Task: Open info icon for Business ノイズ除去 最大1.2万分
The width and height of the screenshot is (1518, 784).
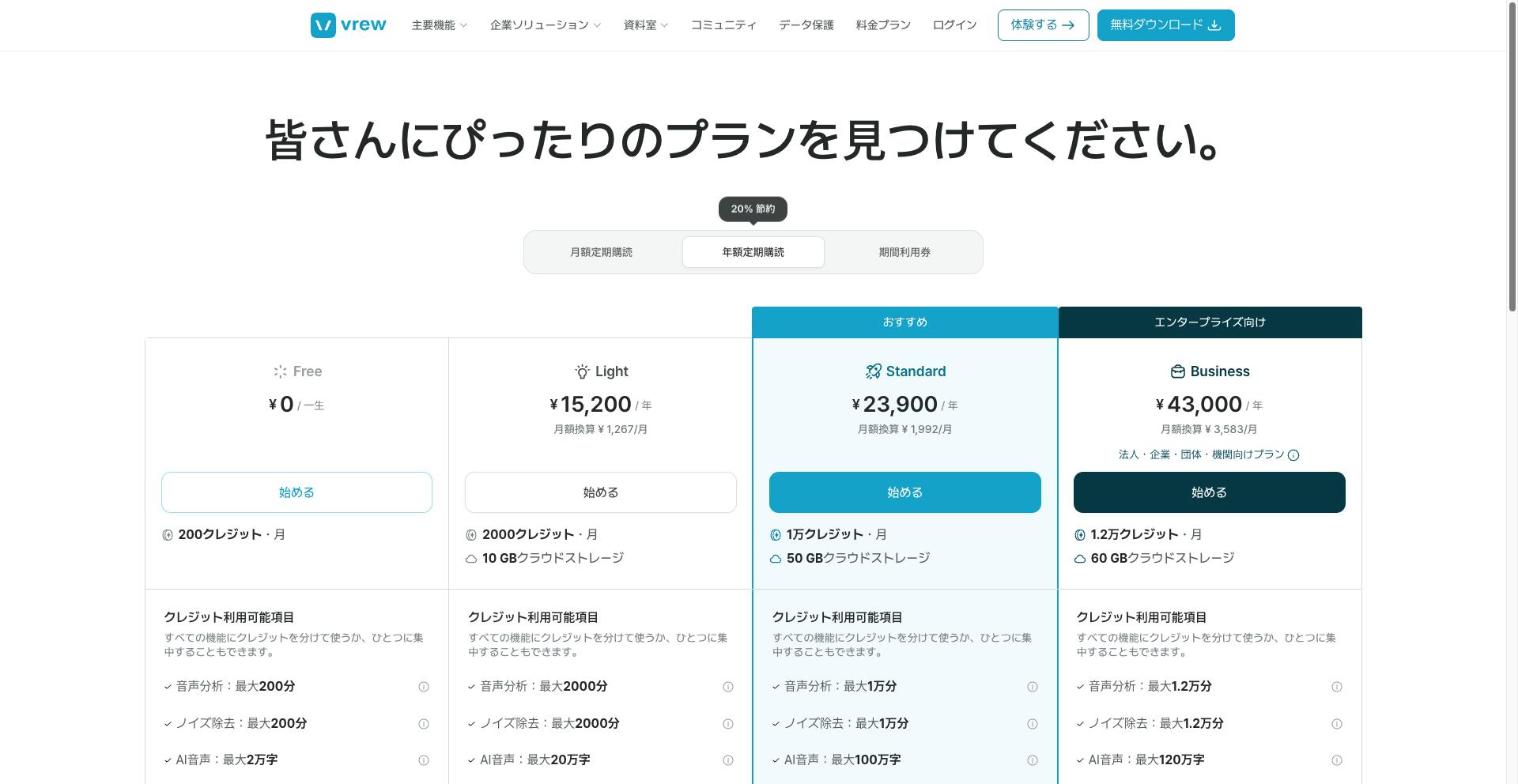Action: 1336,724
